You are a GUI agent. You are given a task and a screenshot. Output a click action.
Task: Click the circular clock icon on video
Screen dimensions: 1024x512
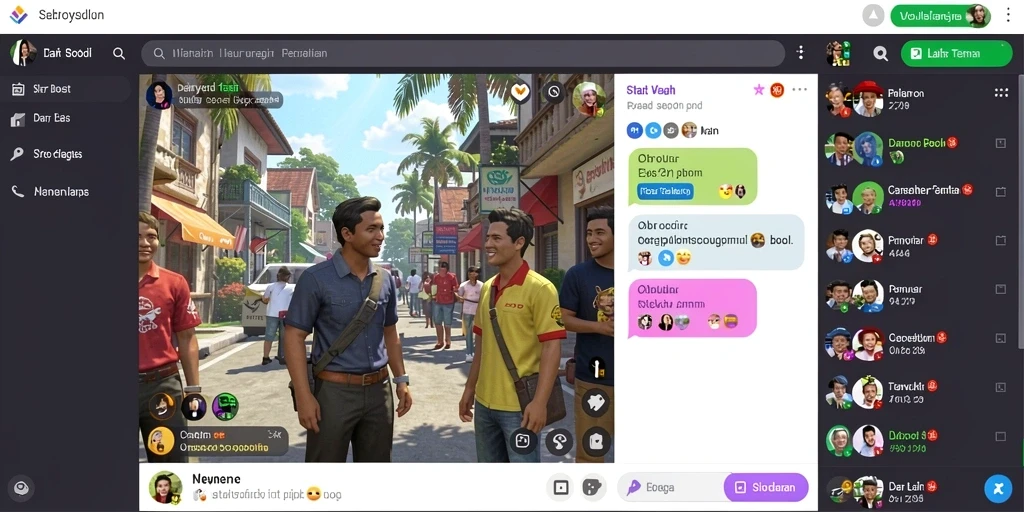(x=554, y=92)
